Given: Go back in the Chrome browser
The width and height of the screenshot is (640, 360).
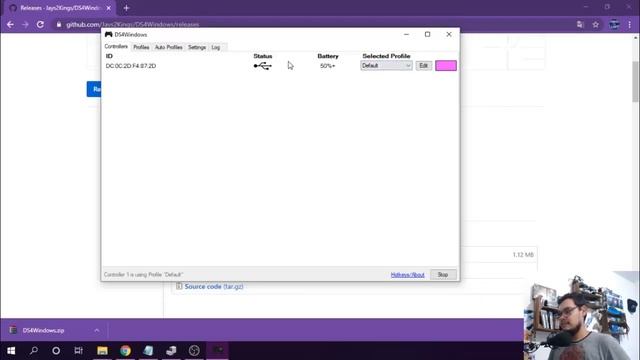Looking at the screenshot, I should pos(10,24).
